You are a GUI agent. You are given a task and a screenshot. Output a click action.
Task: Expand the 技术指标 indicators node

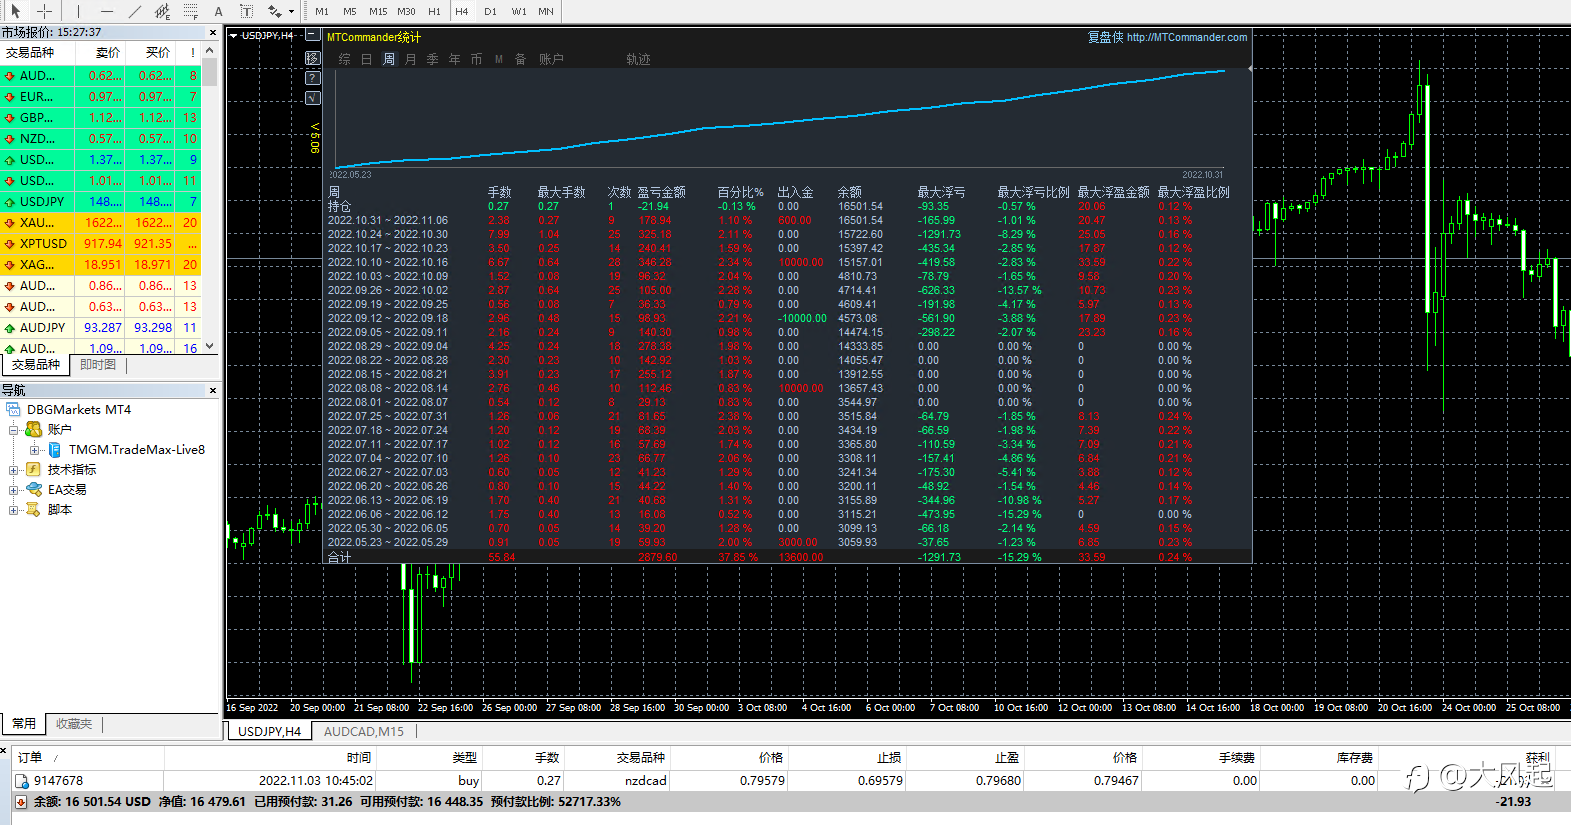click(x=14, y=470)
